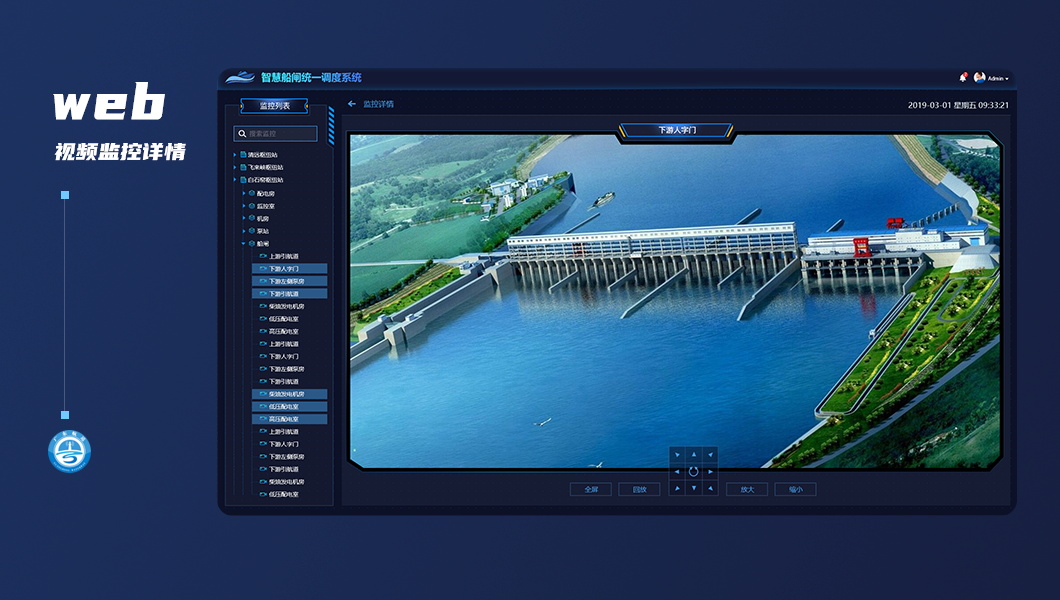Expand the 泵站 node
The height and width of the screenshot is (600, 1060).
[x=244, y=231]
